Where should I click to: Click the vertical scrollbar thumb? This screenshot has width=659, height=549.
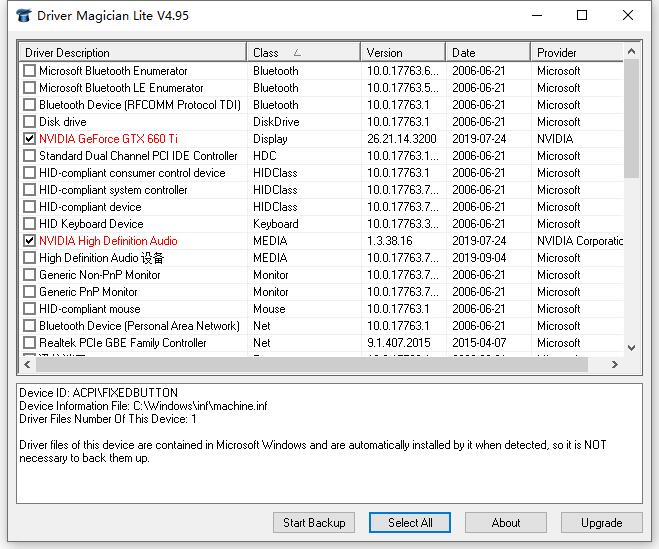[x=631, y=119]
